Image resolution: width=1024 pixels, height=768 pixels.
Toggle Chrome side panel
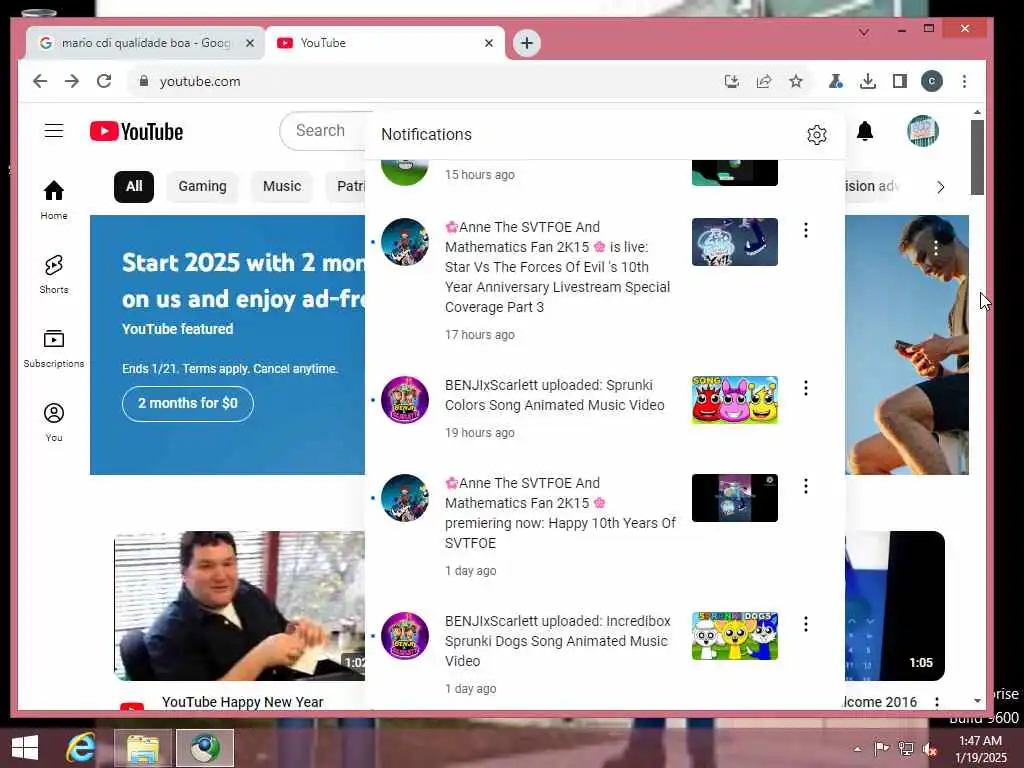pos(899,81)
